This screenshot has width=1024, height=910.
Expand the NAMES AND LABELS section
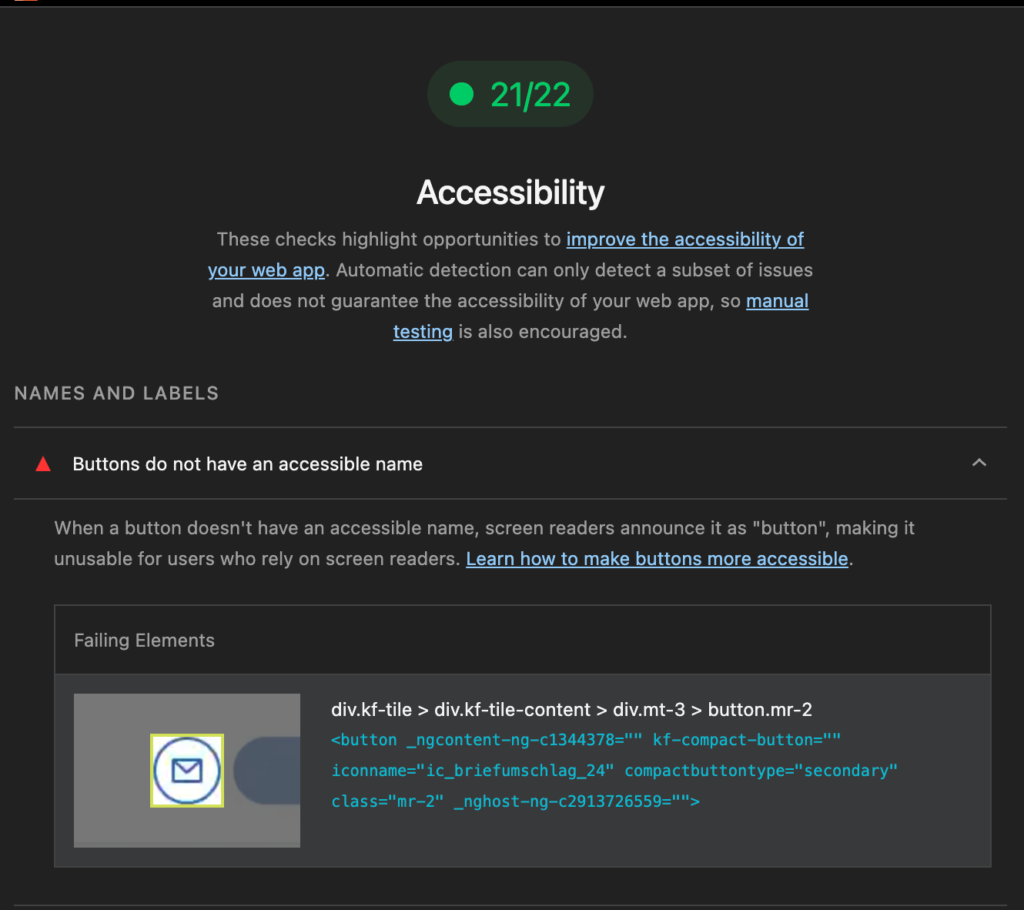click(x=116, y=393)
